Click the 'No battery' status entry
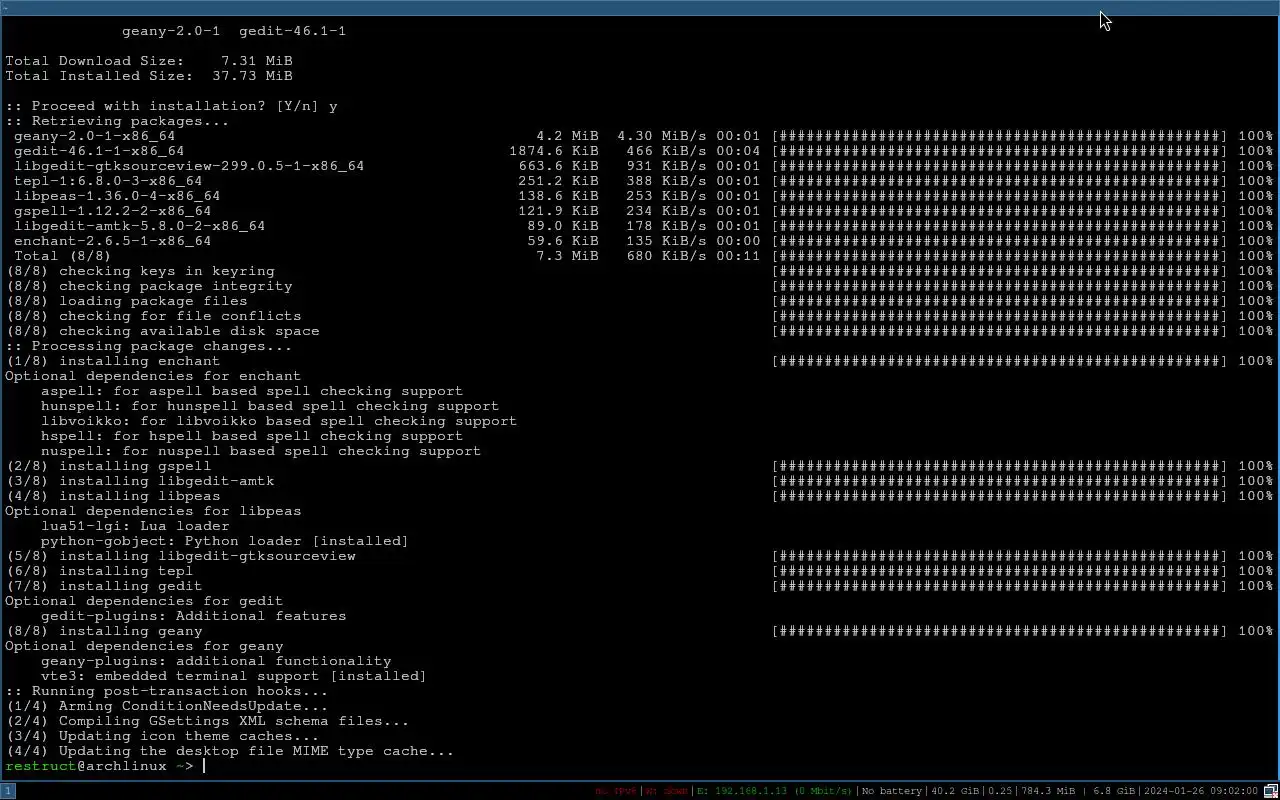 click(x=891, y=791)
